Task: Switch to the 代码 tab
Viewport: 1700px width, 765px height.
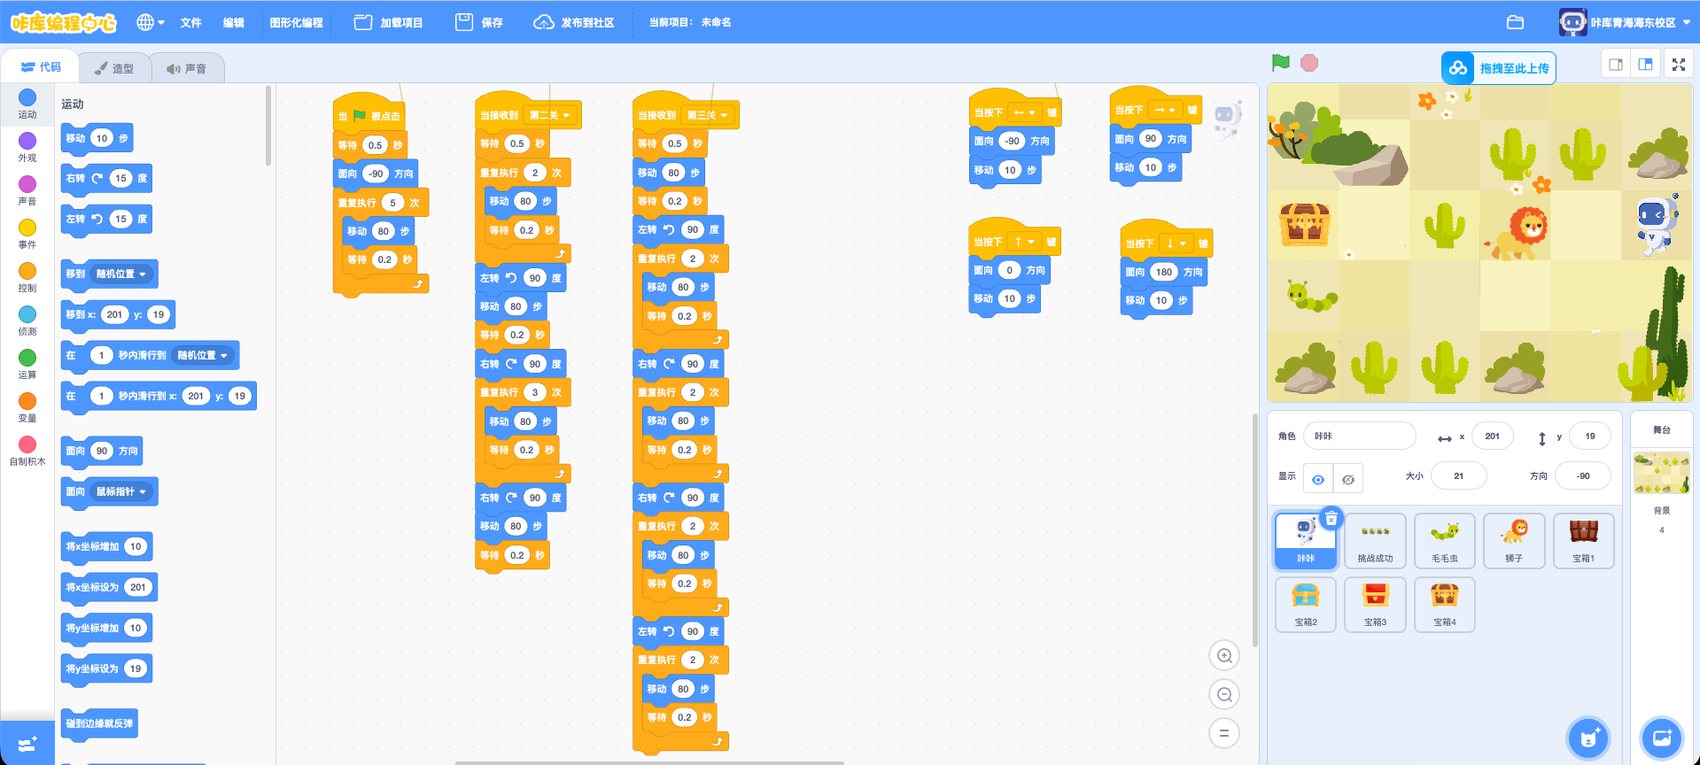Action: (41, 67)
